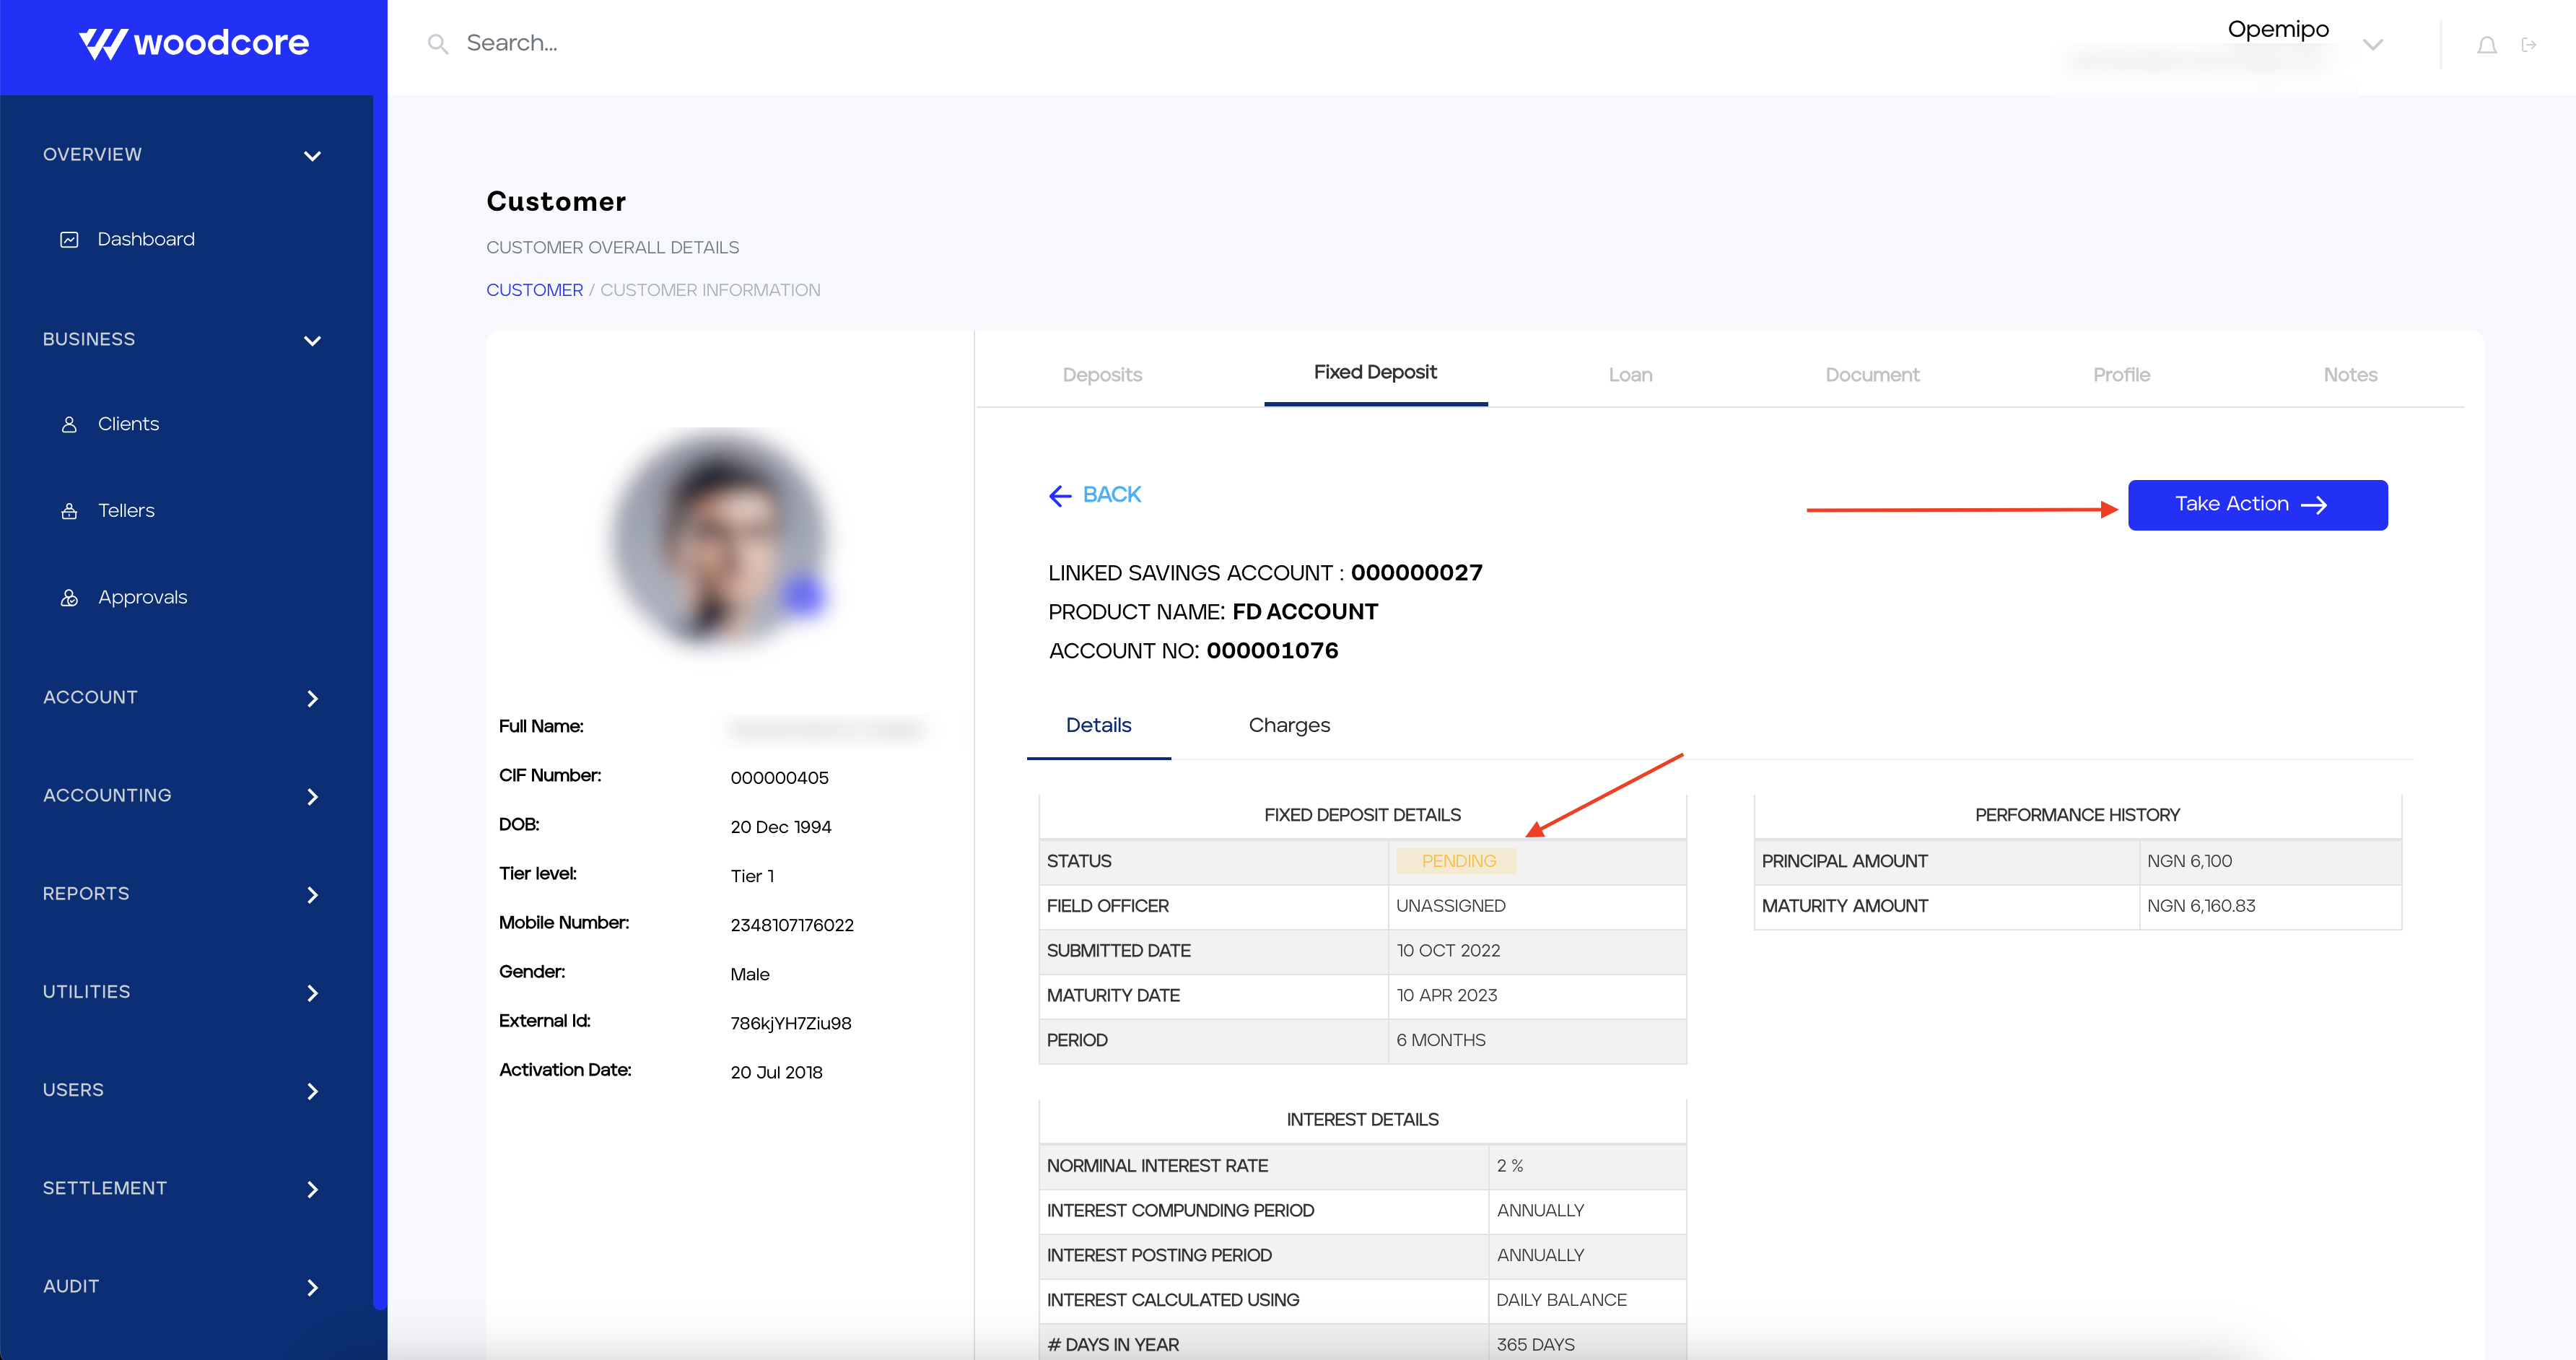Open Approvals from the sidebar
Screen dimensions: 2576x1360
(x=142, y=598)
